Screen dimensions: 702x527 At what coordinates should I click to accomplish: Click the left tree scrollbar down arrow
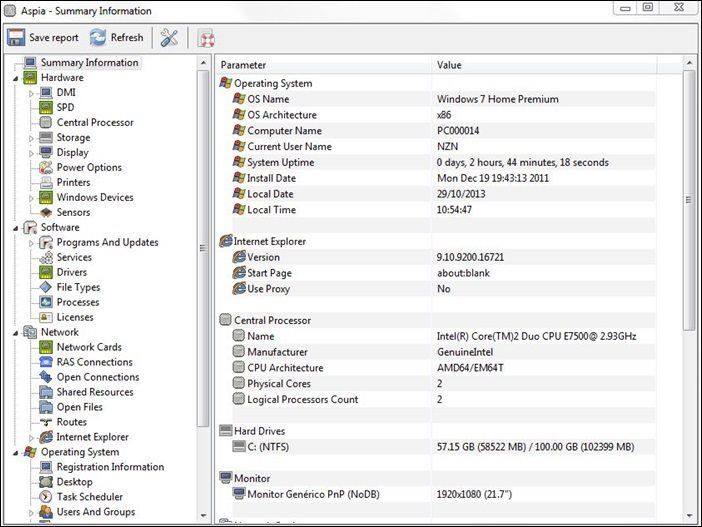point(204,515)
